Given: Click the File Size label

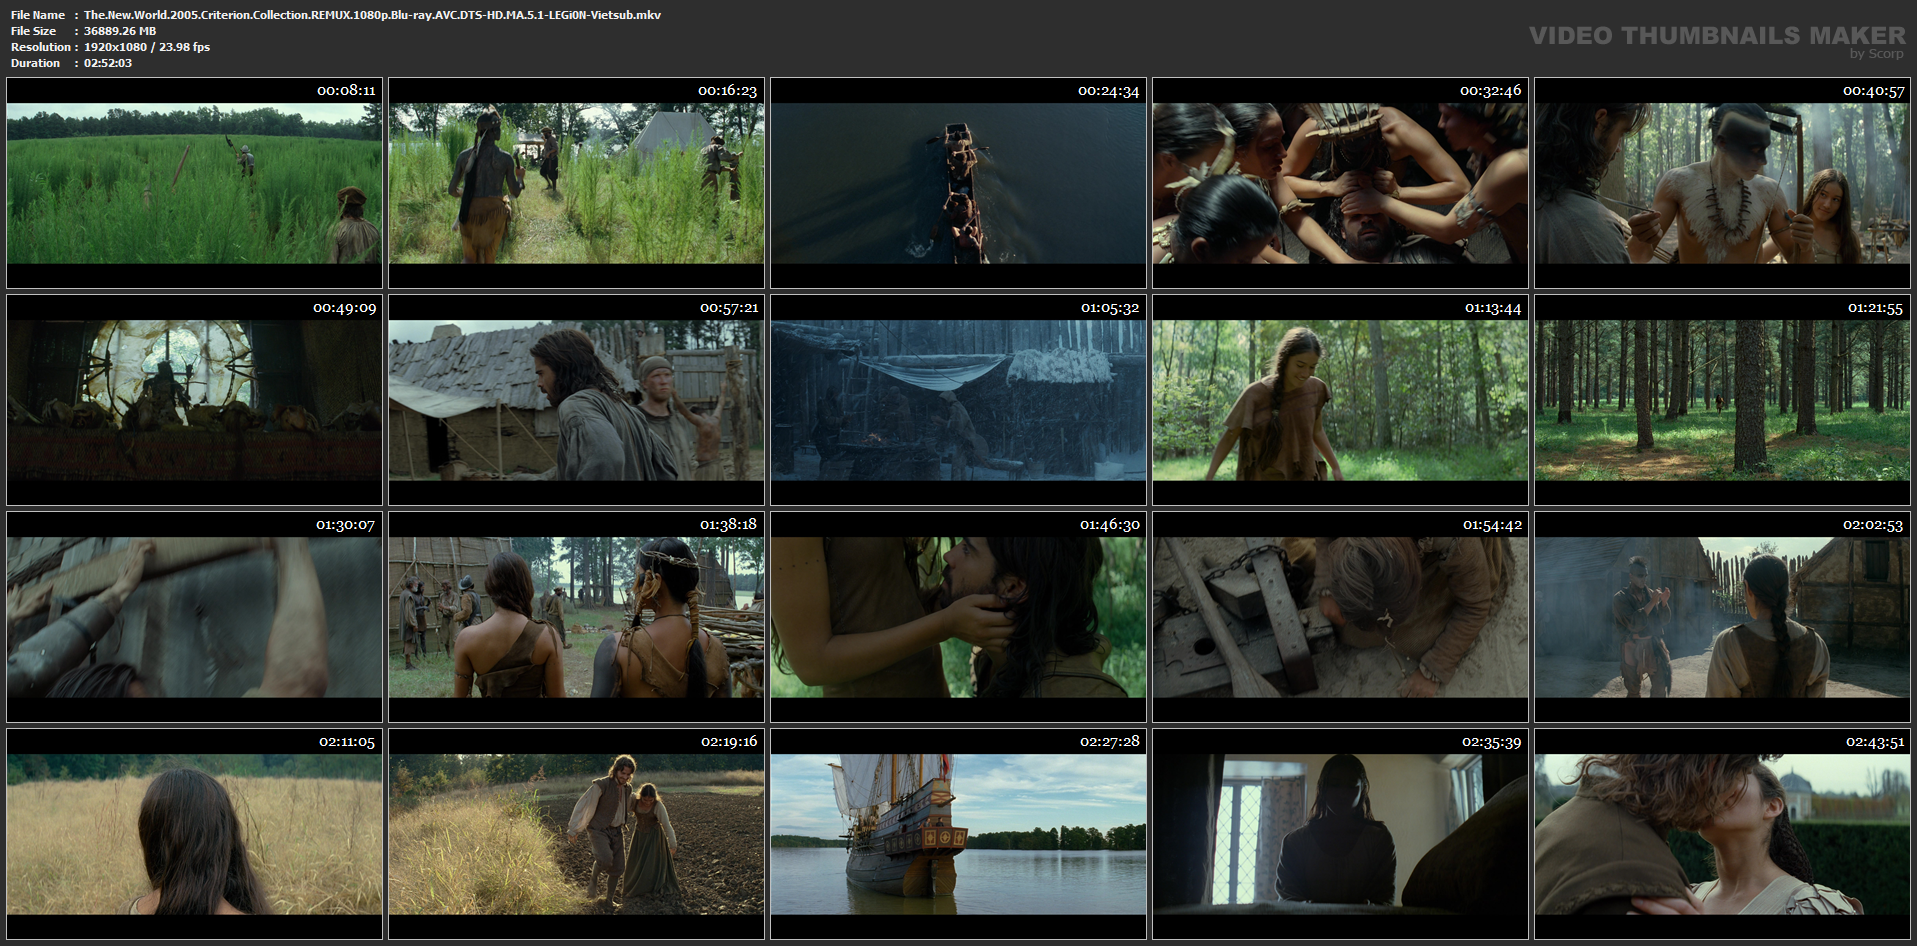Looking at the screenshot, I should click(x=34, y=31).
